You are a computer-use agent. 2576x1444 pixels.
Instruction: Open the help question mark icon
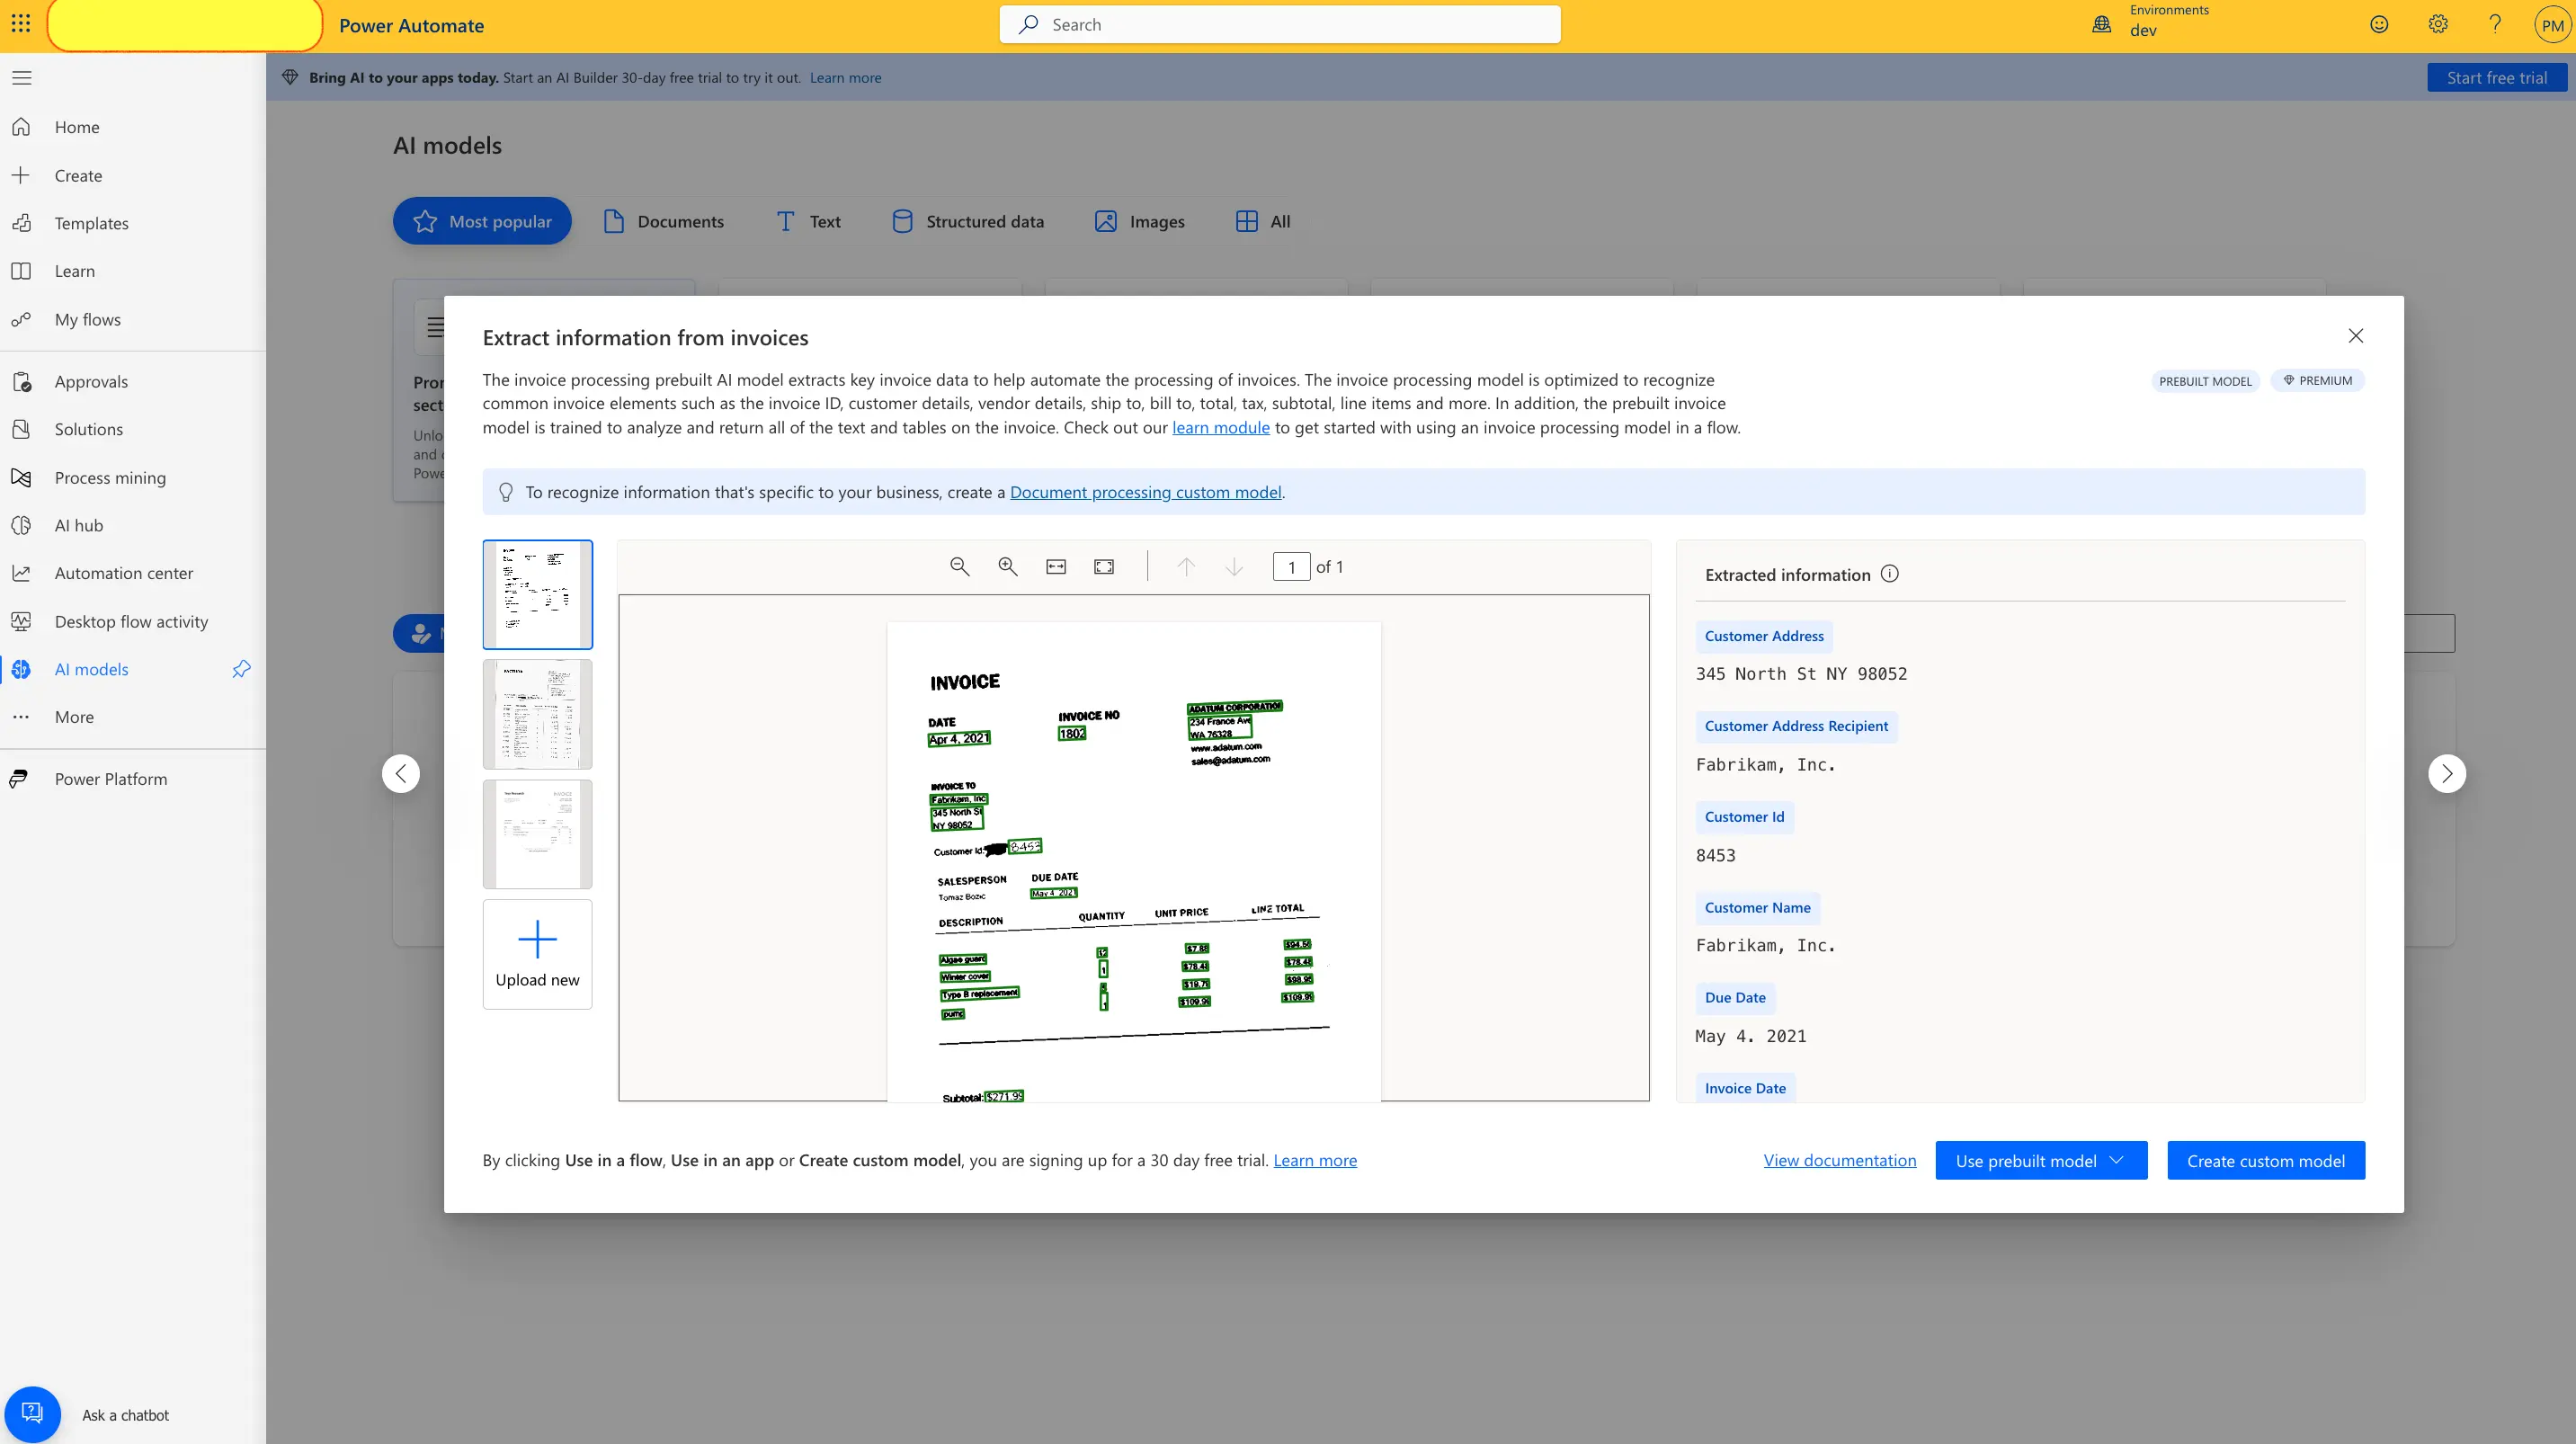click(2495, 24)
